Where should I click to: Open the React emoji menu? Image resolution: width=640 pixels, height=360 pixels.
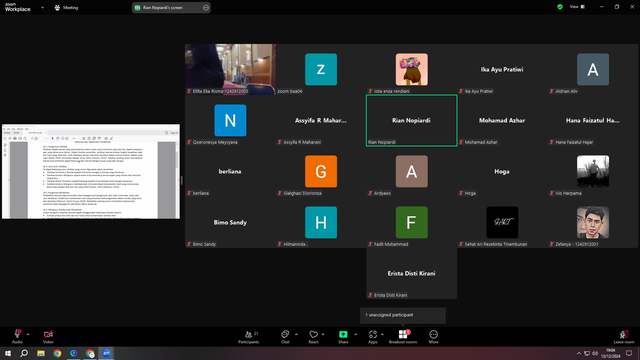(313, 337)
